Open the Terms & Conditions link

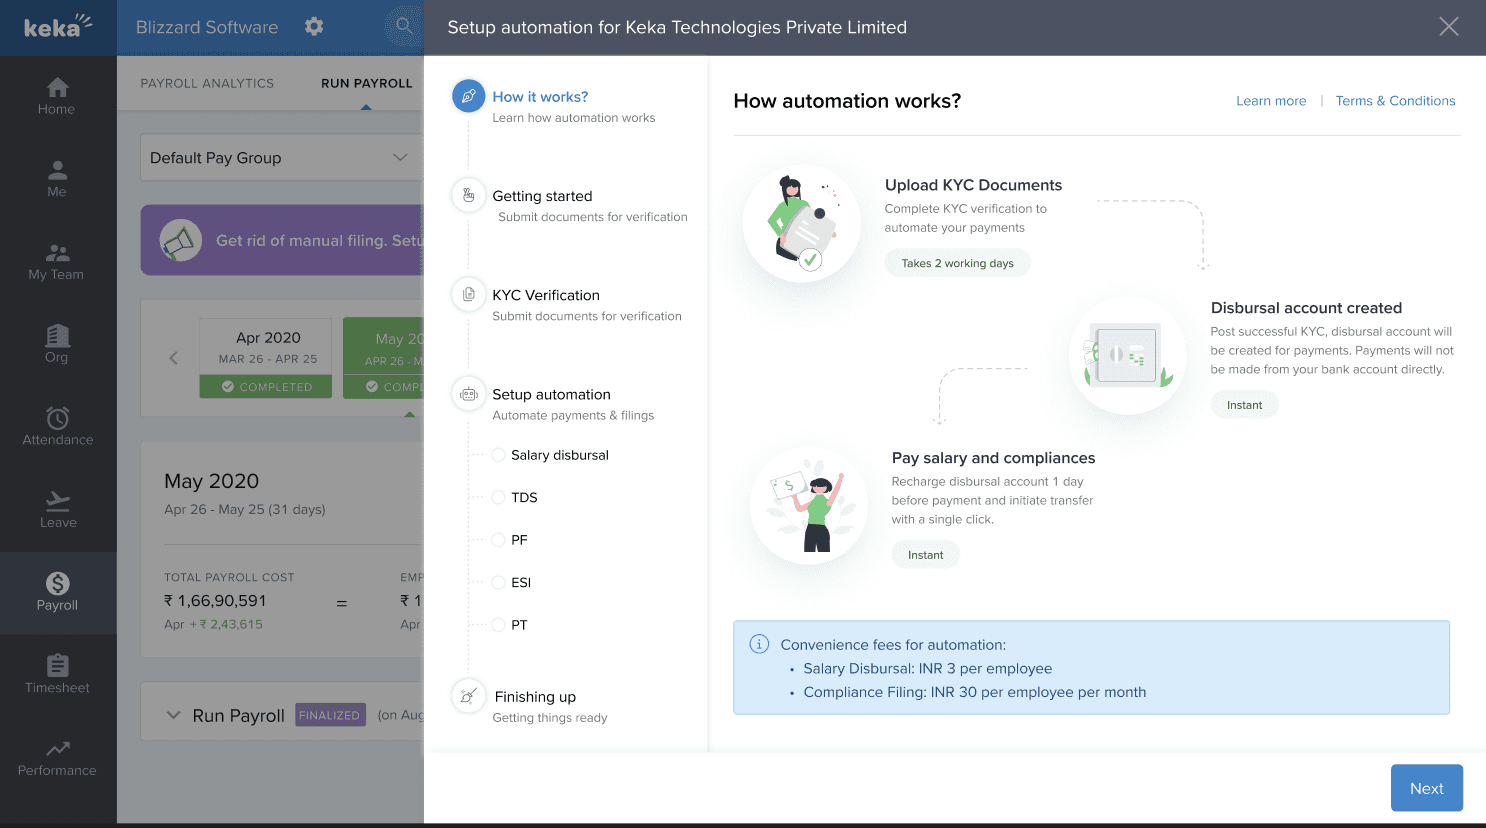click(x=1395, y=101)
